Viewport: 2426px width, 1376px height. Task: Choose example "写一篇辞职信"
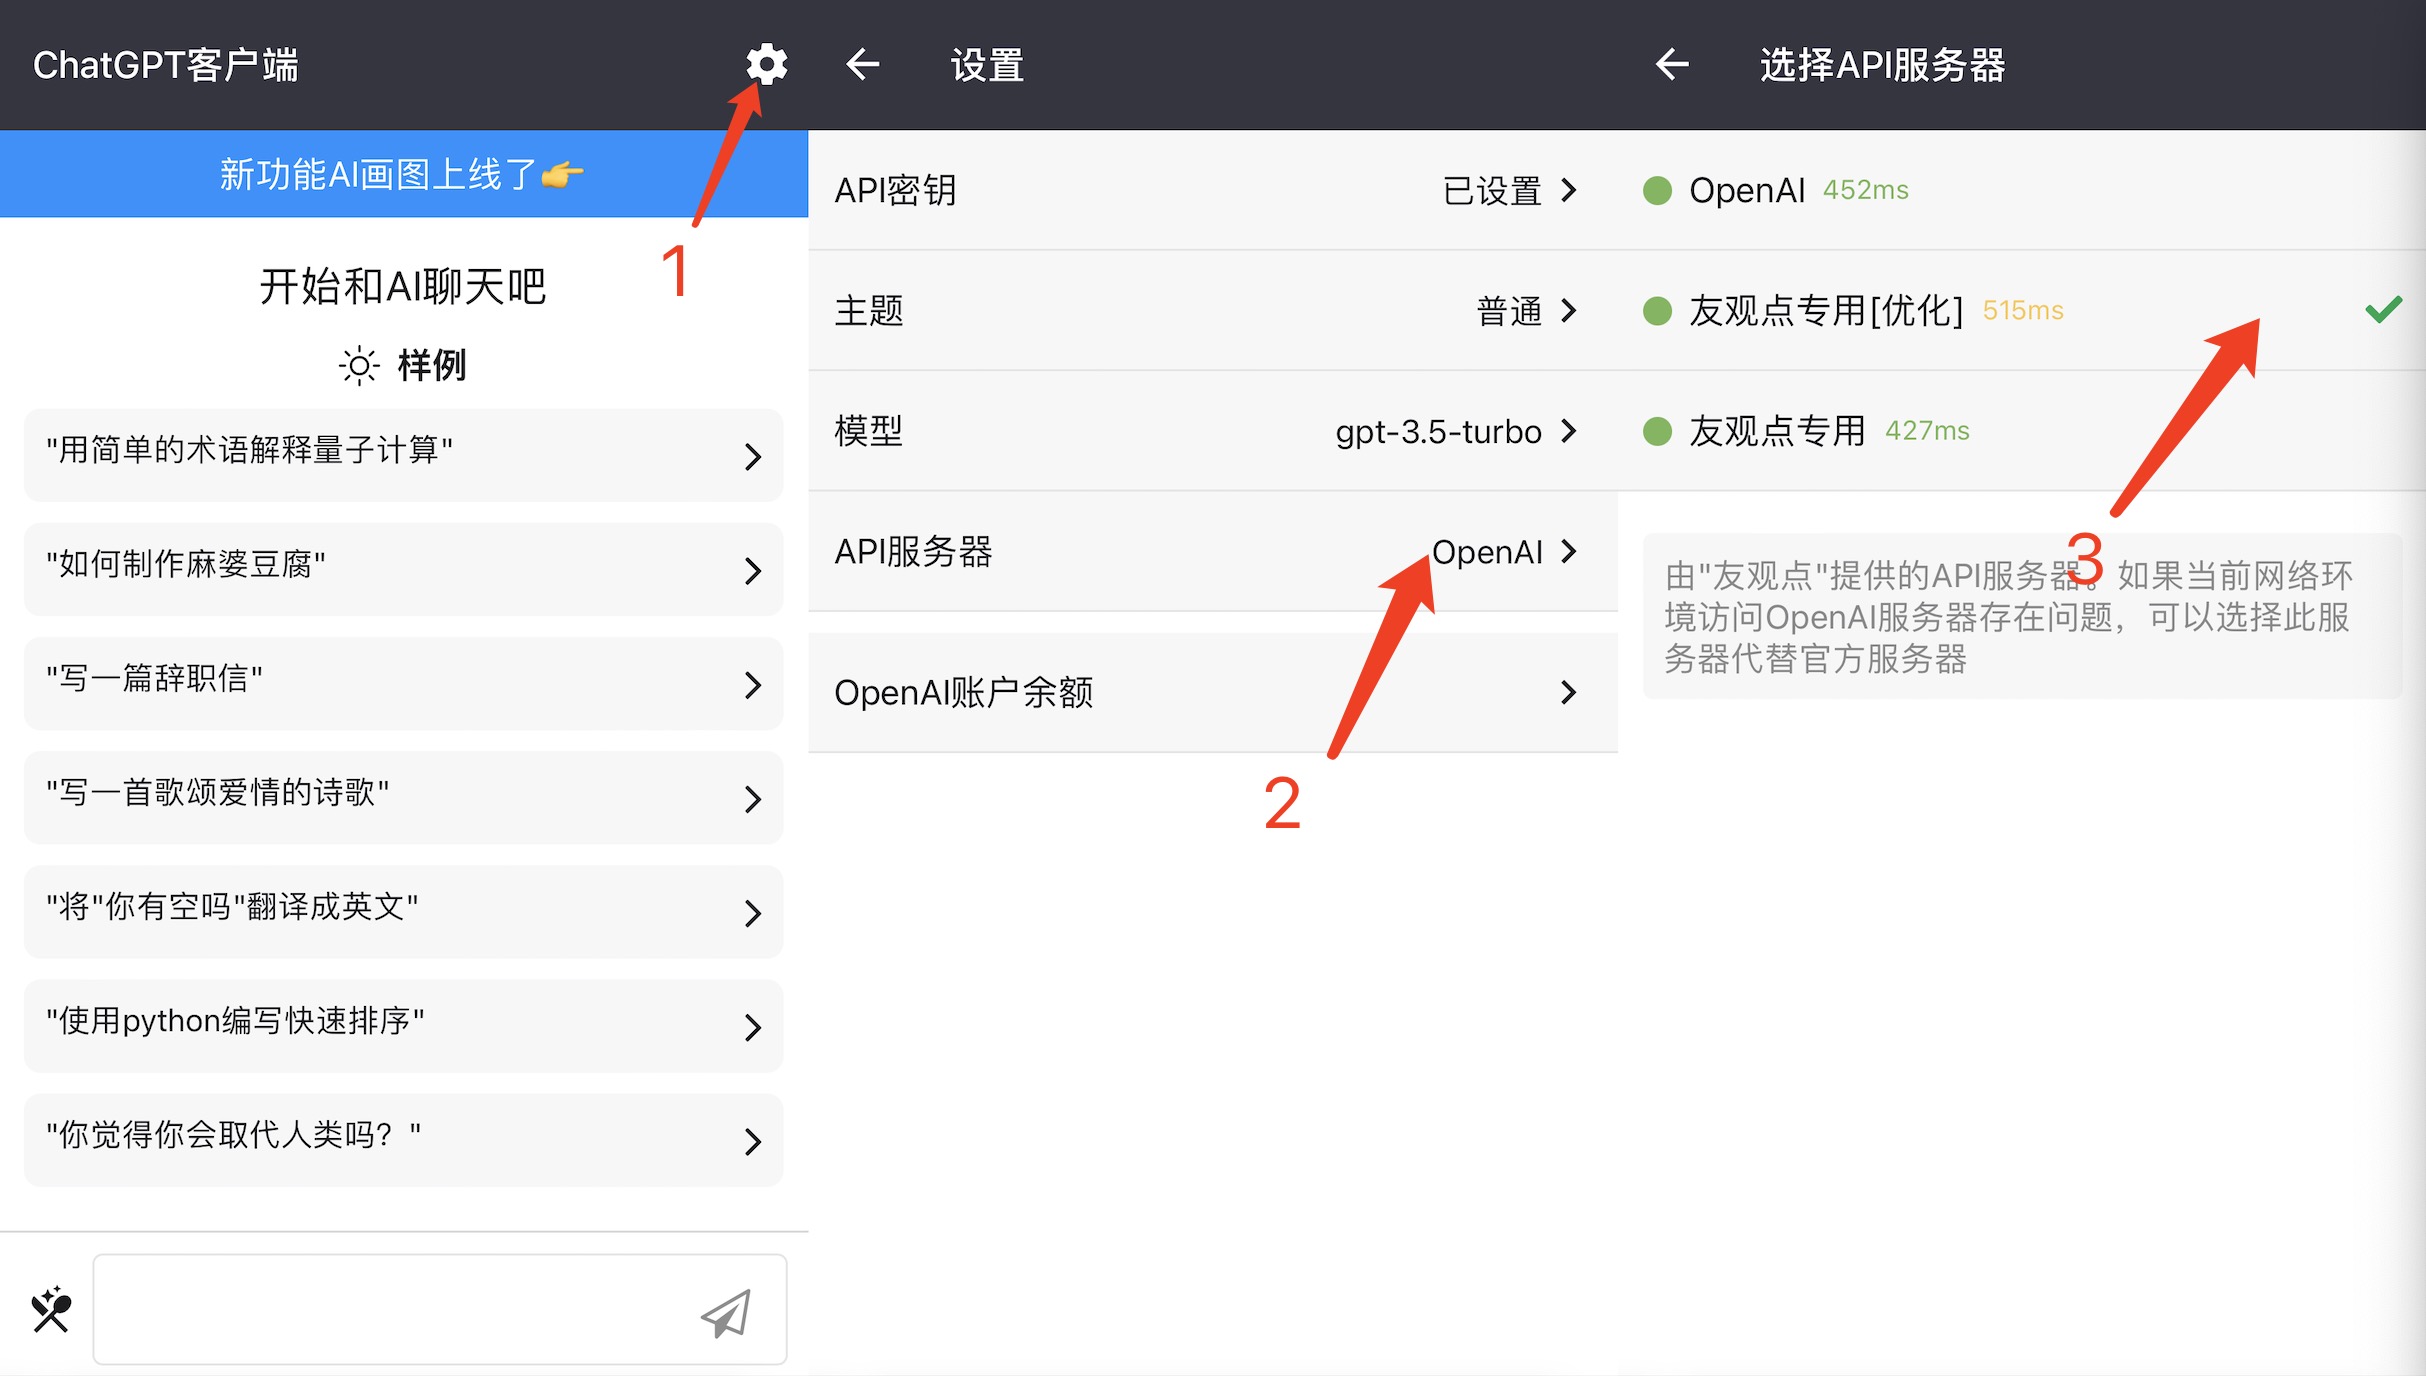(x=403, y=683)
